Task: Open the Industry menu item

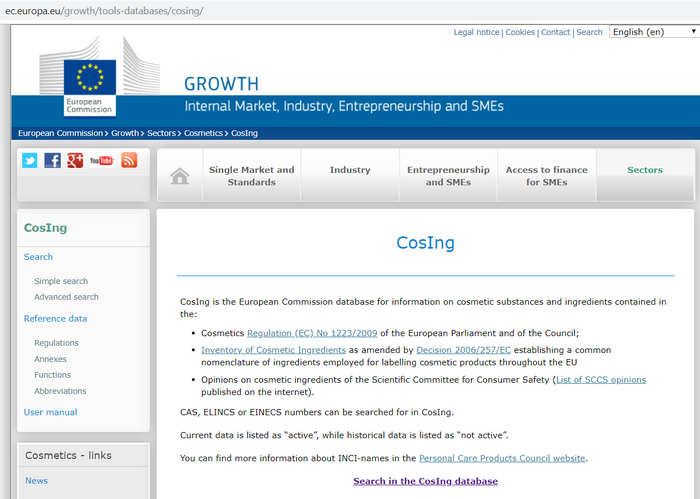Action: (350, 170)
